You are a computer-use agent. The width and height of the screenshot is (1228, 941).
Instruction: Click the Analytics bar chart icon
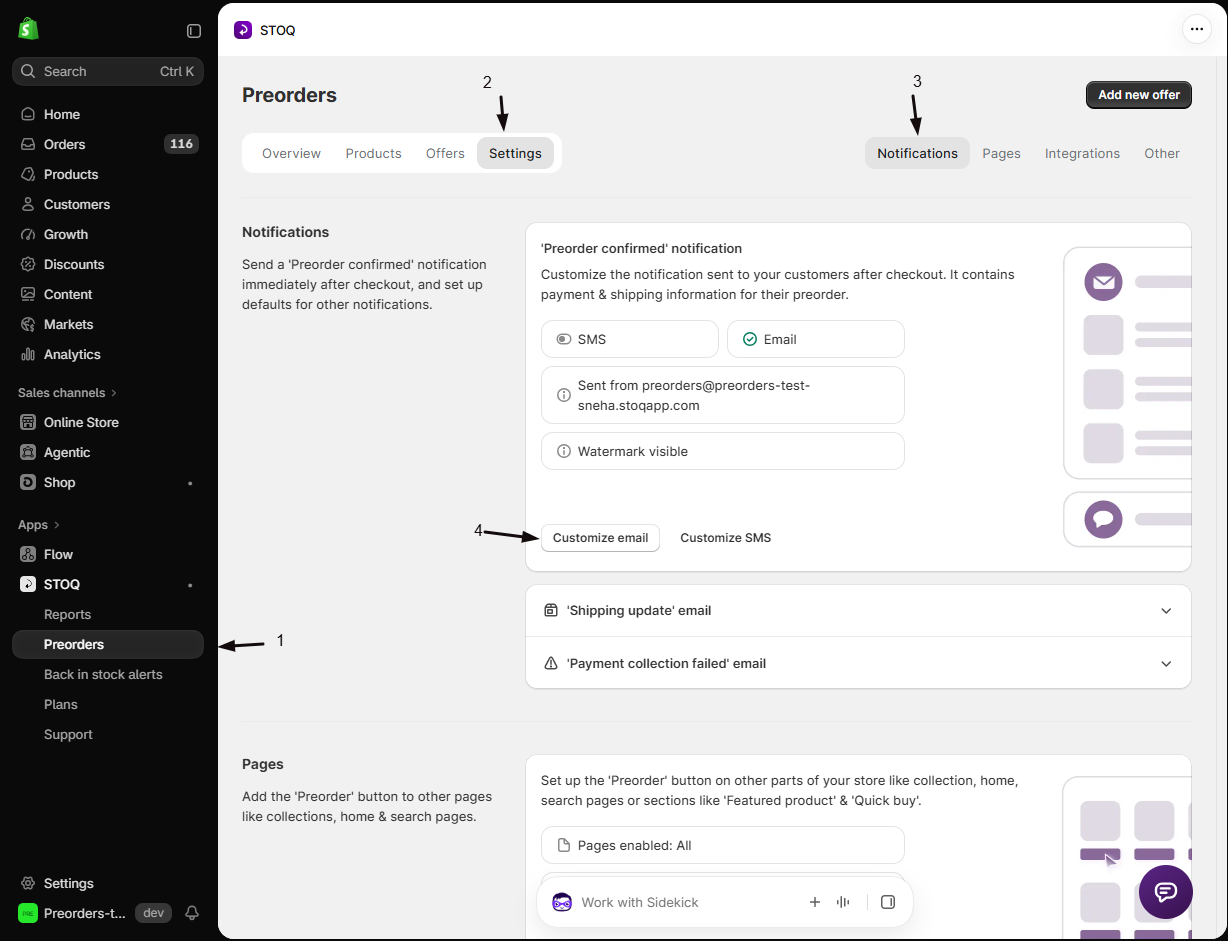(x=28, y=354)
